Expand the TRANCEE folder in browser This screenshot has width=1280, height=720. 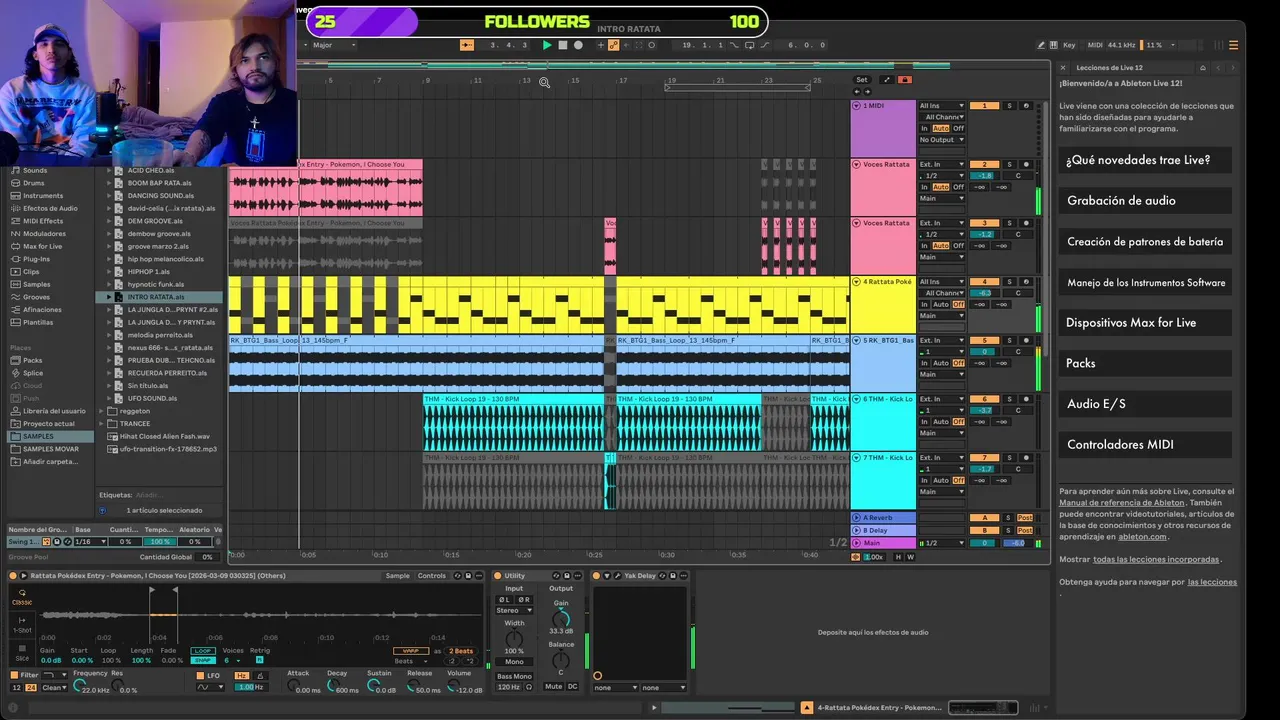coord(102,424)
